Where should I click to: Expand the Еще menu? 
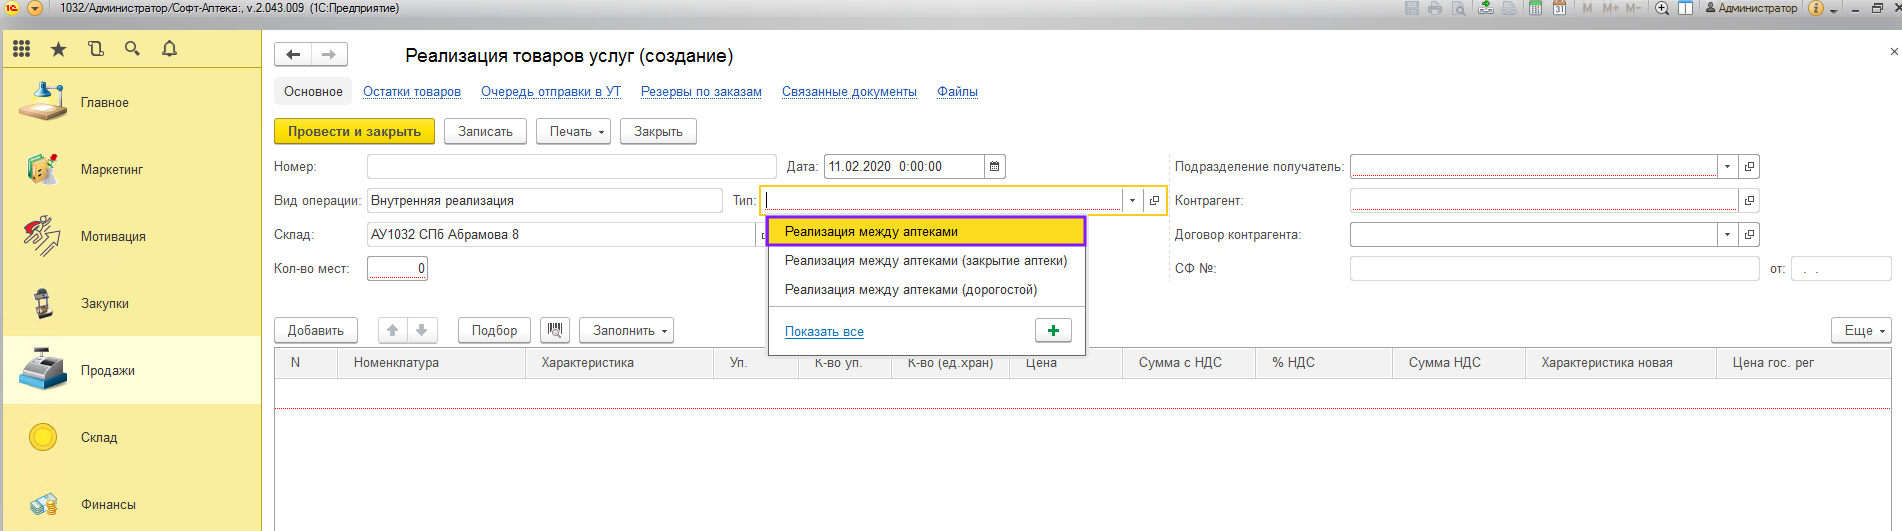coord(1861,330)
